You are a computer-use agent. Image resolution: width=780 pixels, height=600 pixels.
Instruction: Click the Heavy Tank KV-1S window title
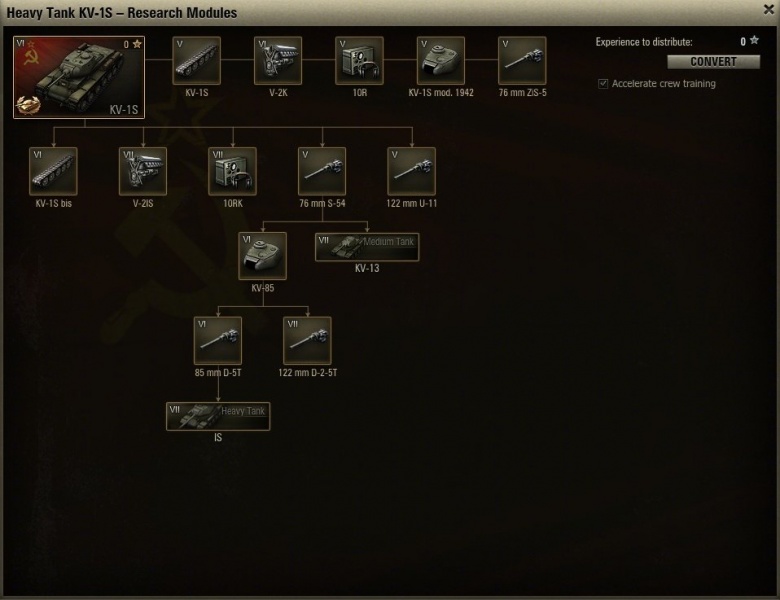click(122, 13)
